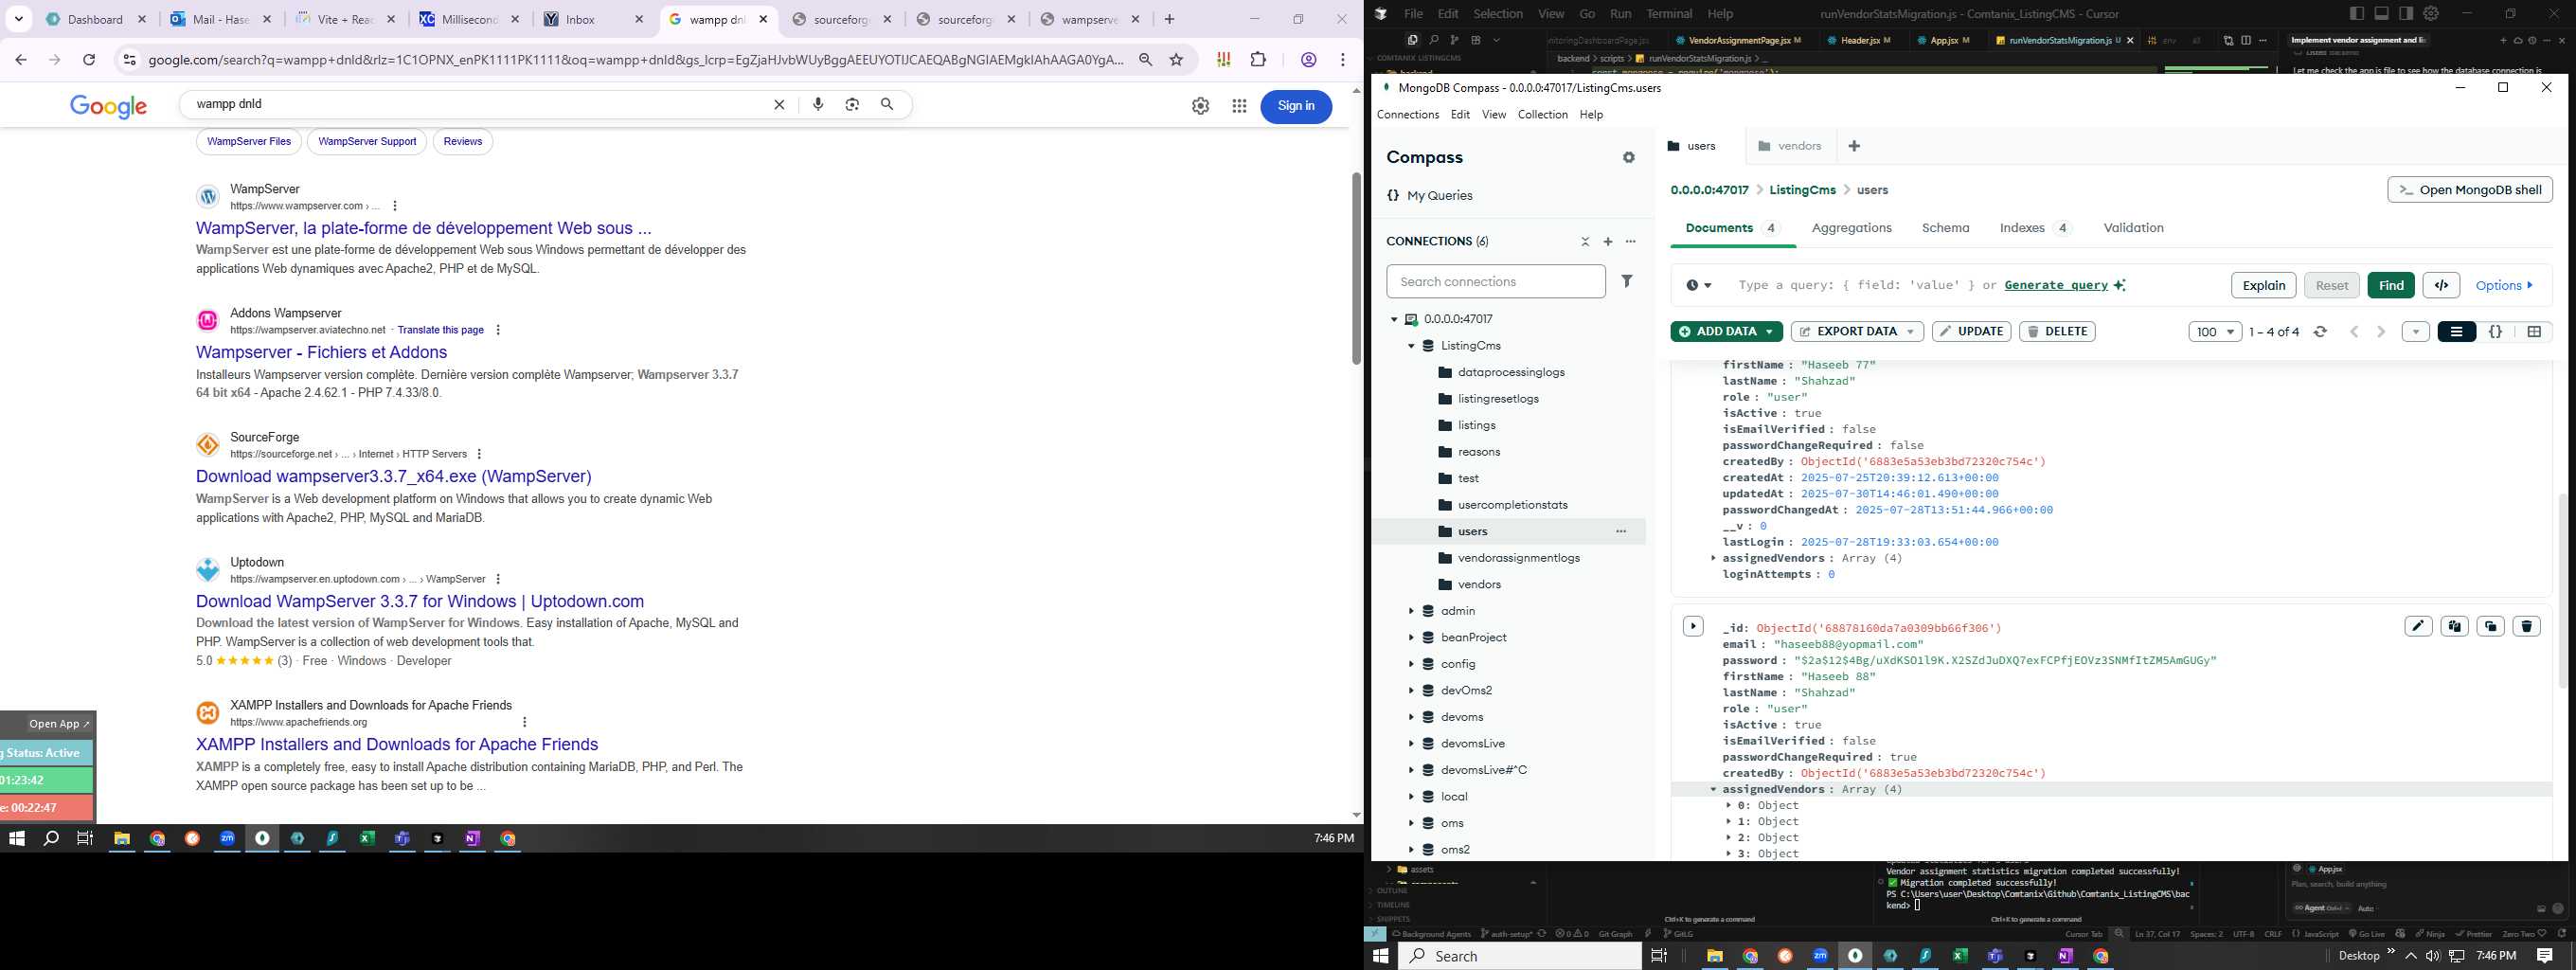
Task: Switch Compass to JSON view
Action: (2495, 332)
